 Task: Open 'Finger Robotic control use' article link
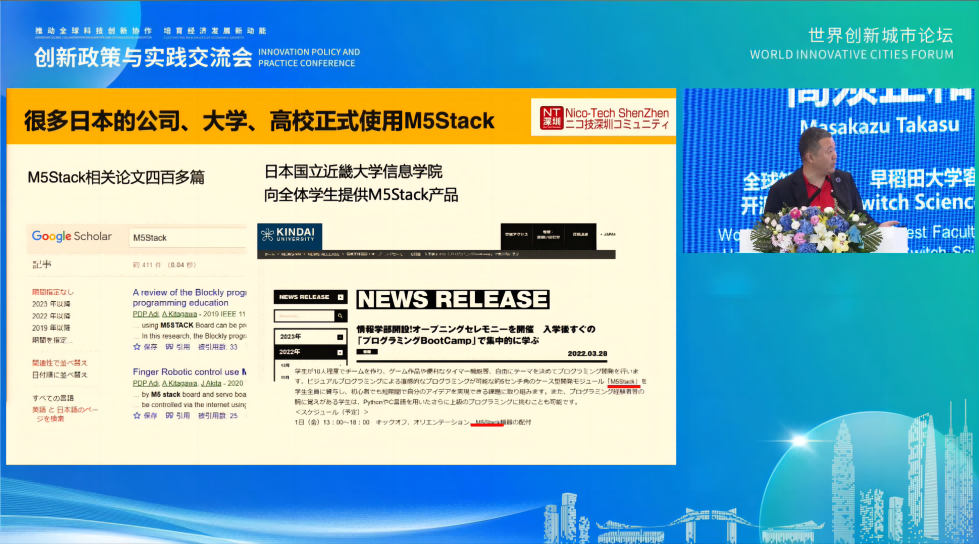coord(189,372)
